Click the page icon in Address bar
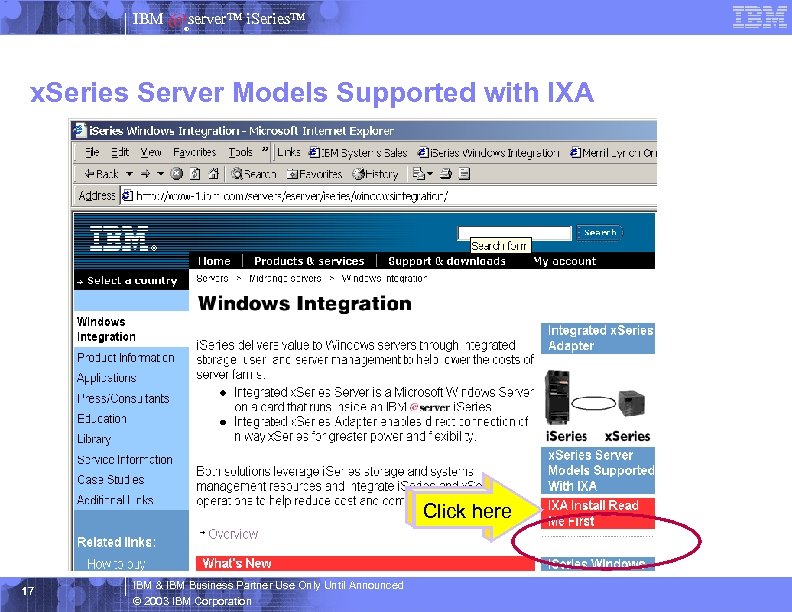The image size is (792, 612). tap(128, 195)
